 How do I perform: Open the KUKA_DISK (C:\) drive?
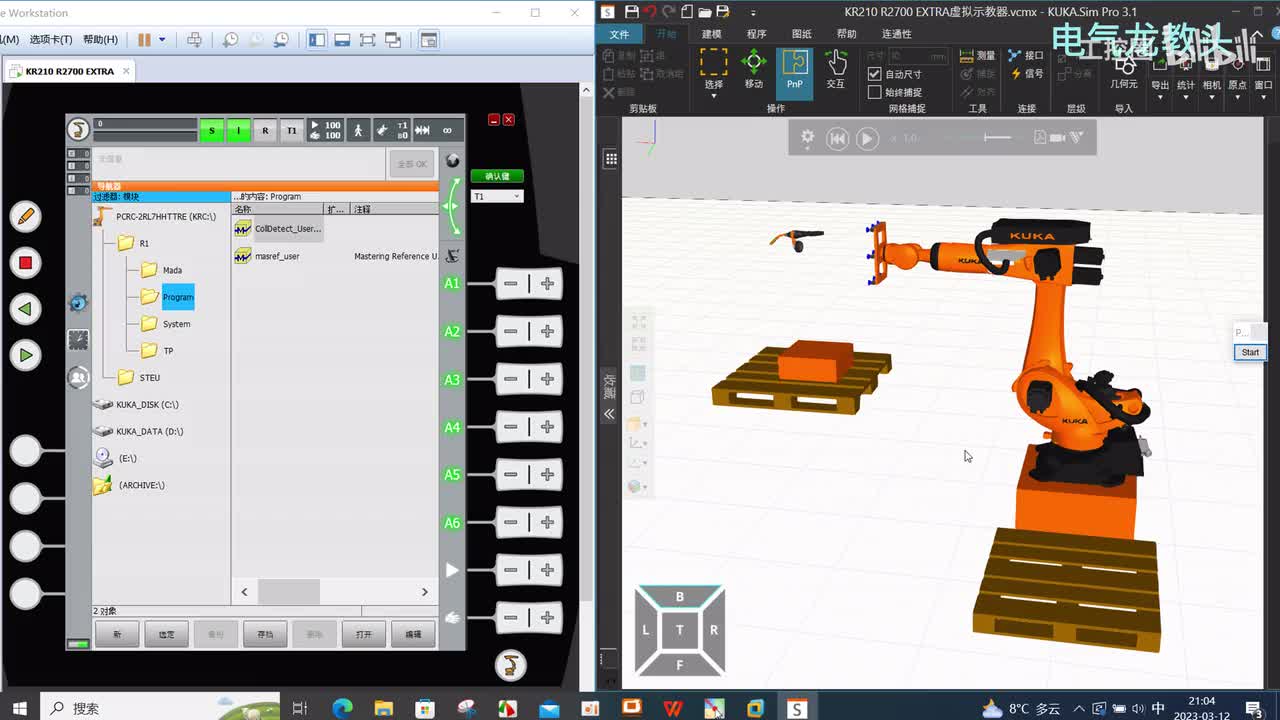(136, 404)
